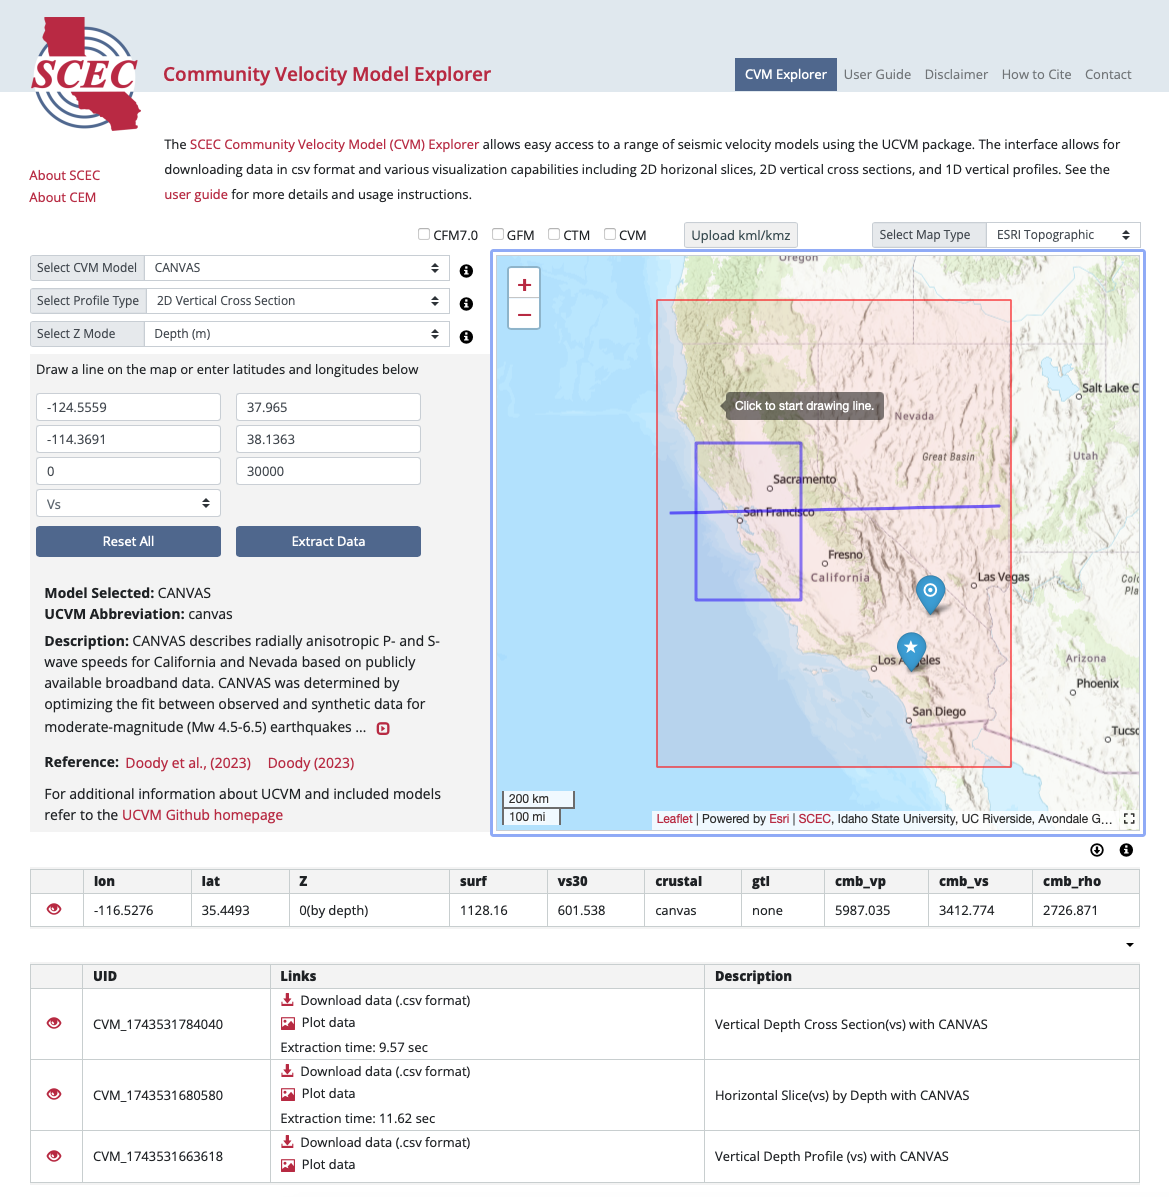
Task: Click the SCEC logo
Action: coord(86,74)
